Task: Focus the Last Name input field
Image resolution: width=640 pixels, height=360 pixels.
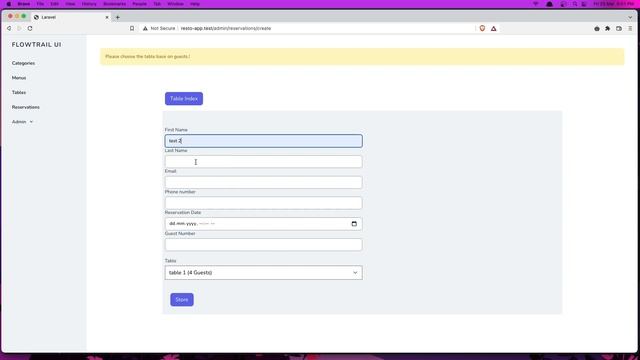Action: [x=263, y=162]
